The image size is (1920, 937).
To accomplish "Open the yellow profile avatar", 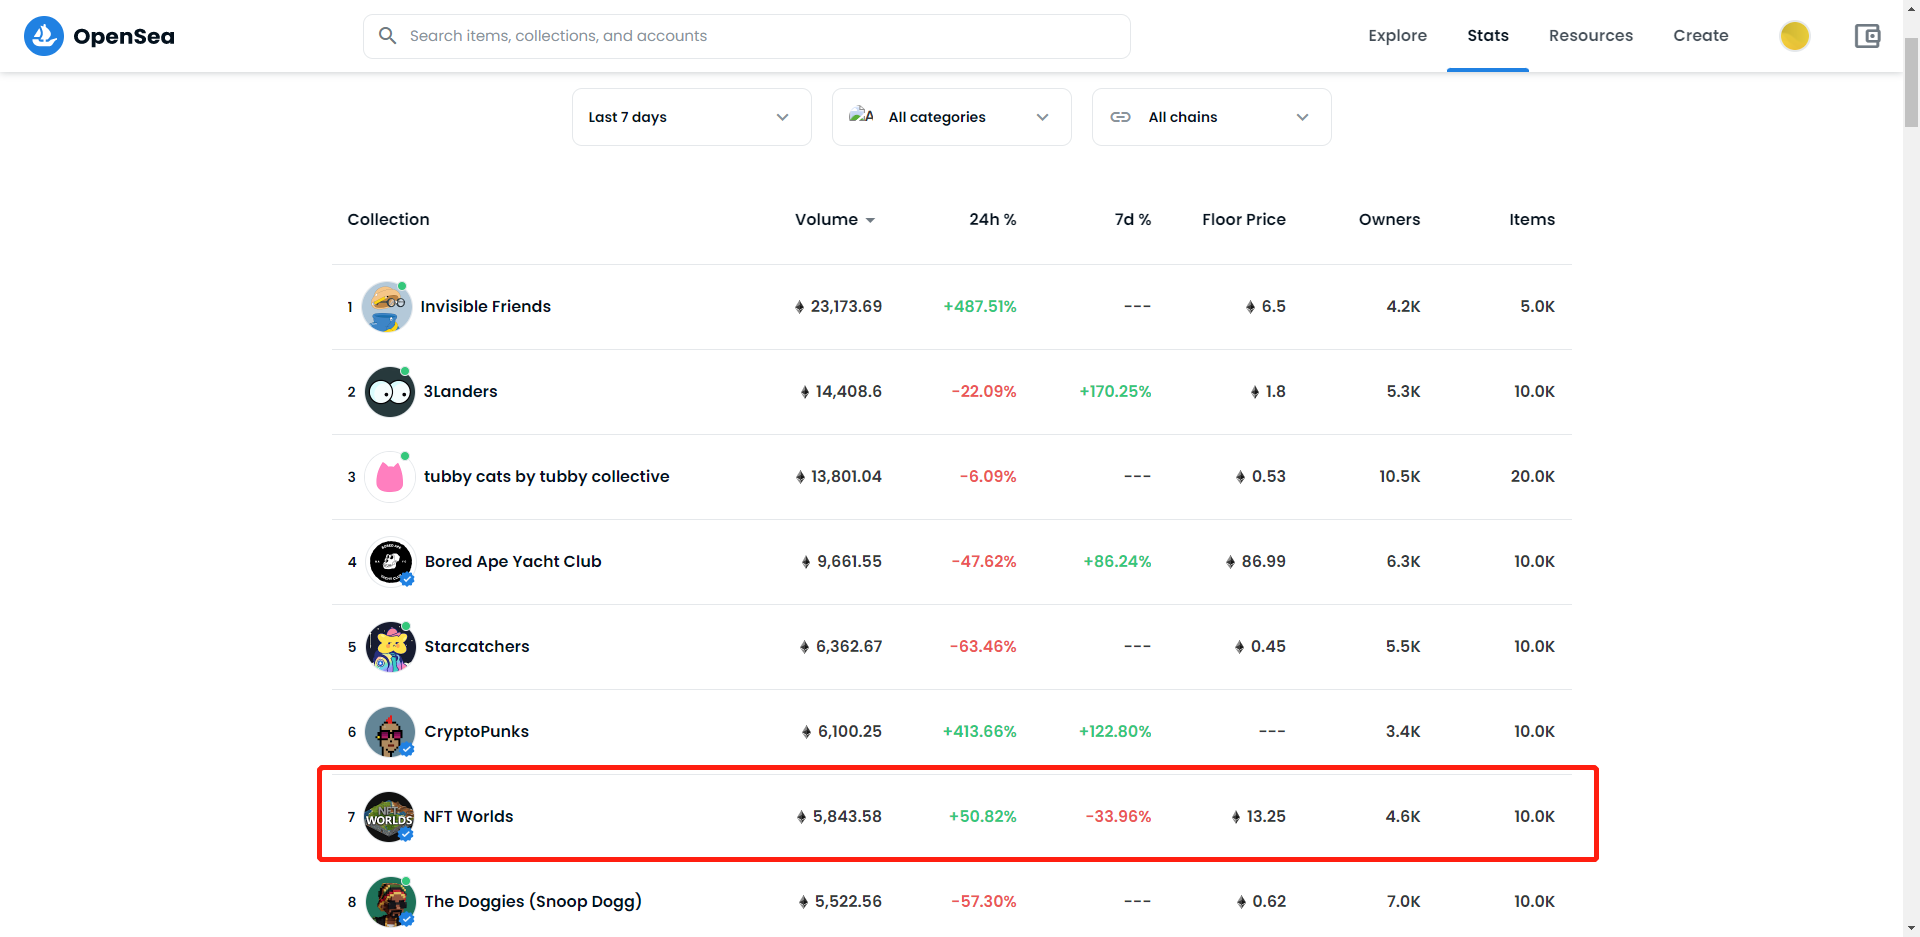I will (x=1795, y=36).
